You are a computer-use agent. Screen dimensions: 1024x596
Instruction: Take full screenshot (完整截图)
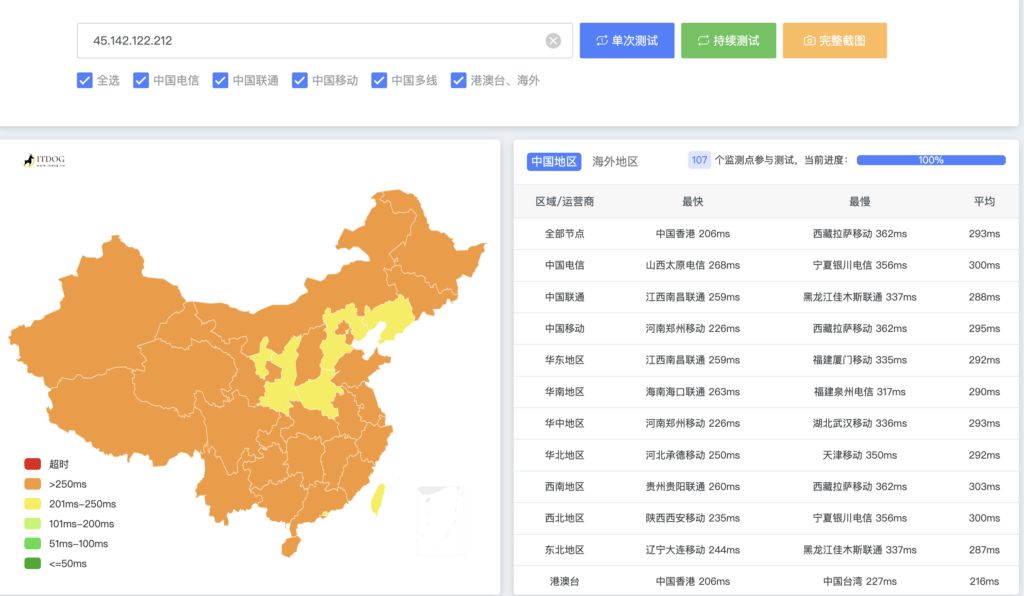pos(835,40)
